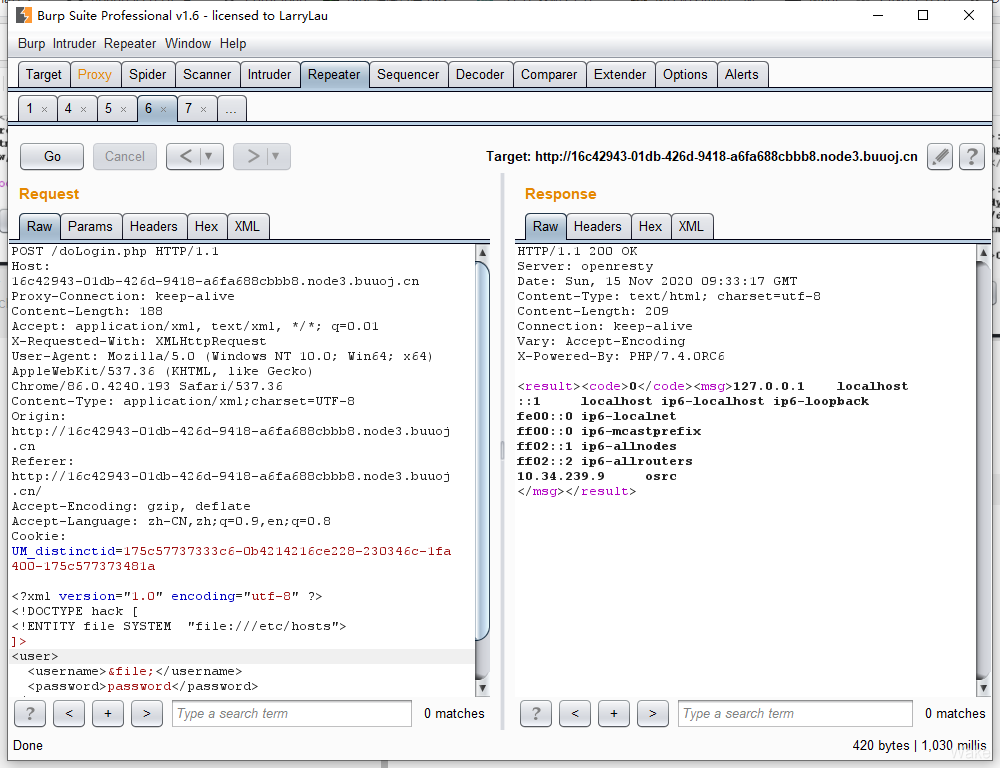The image size is (1000, 768).
Task: Open the Repeater help question-mark icon
Action: pos(972,156)
